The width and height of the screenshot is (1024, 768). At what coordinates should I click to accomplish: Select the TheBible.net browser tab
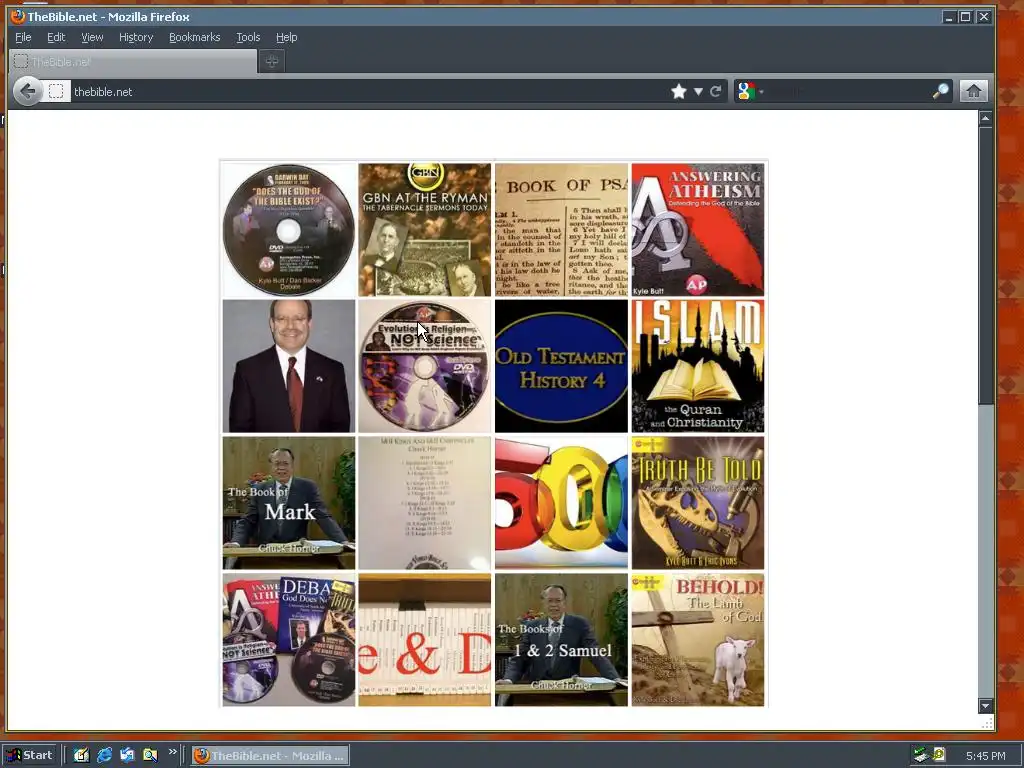click(x=133, y=61)
